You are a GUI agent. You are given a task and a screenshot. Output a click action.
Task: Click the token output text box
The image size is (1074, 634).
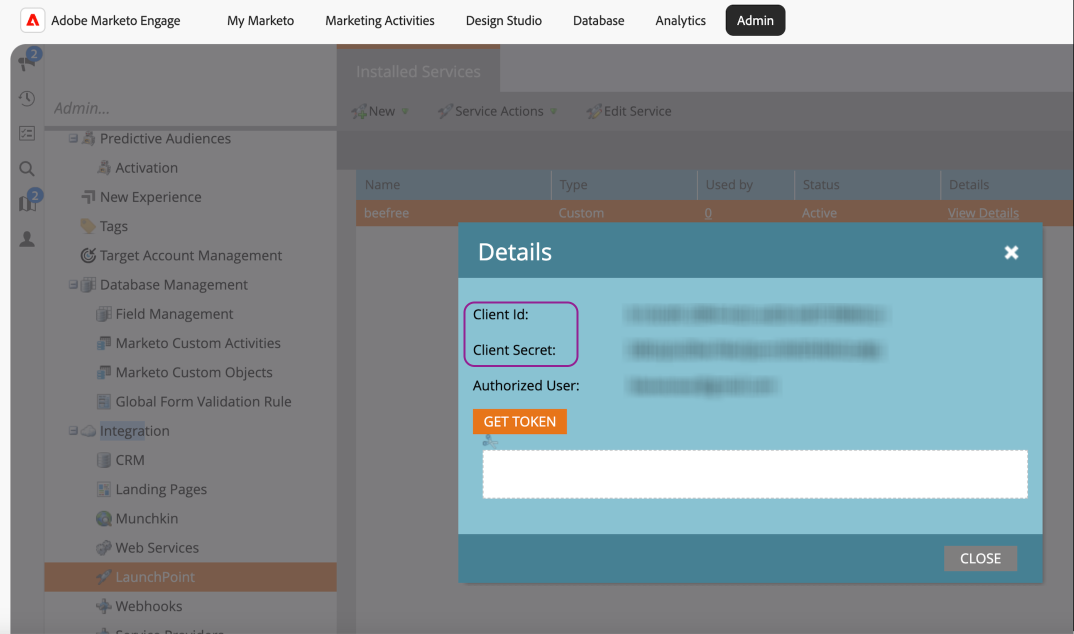click(755, 474)
